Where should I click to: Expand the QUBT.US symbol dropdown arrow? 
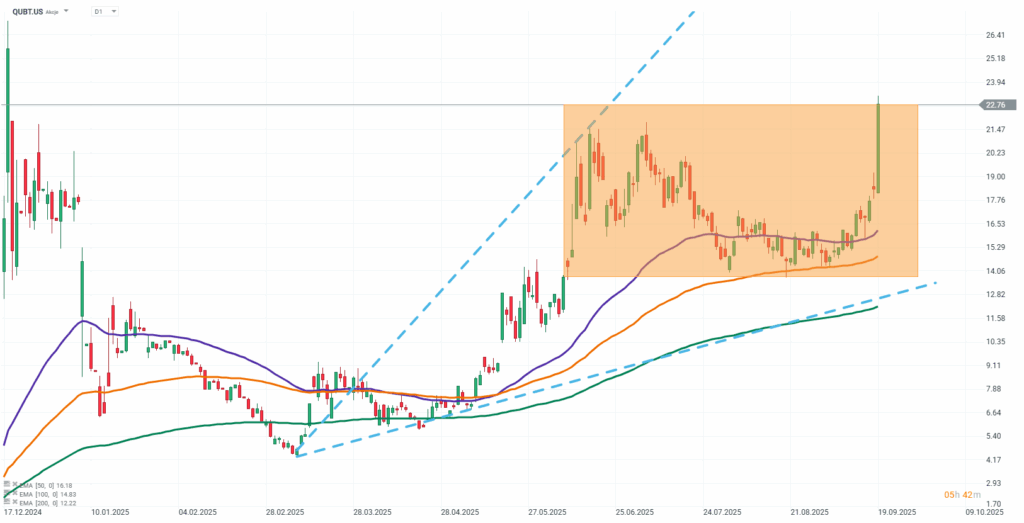(66, 11)
